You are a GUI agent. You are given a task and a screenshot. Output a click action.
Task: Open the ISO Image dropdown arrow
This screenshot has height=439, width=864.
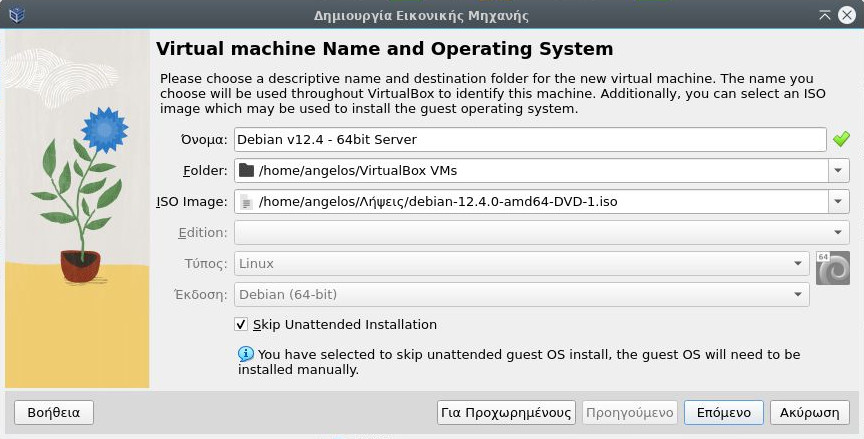click(838, 202)
